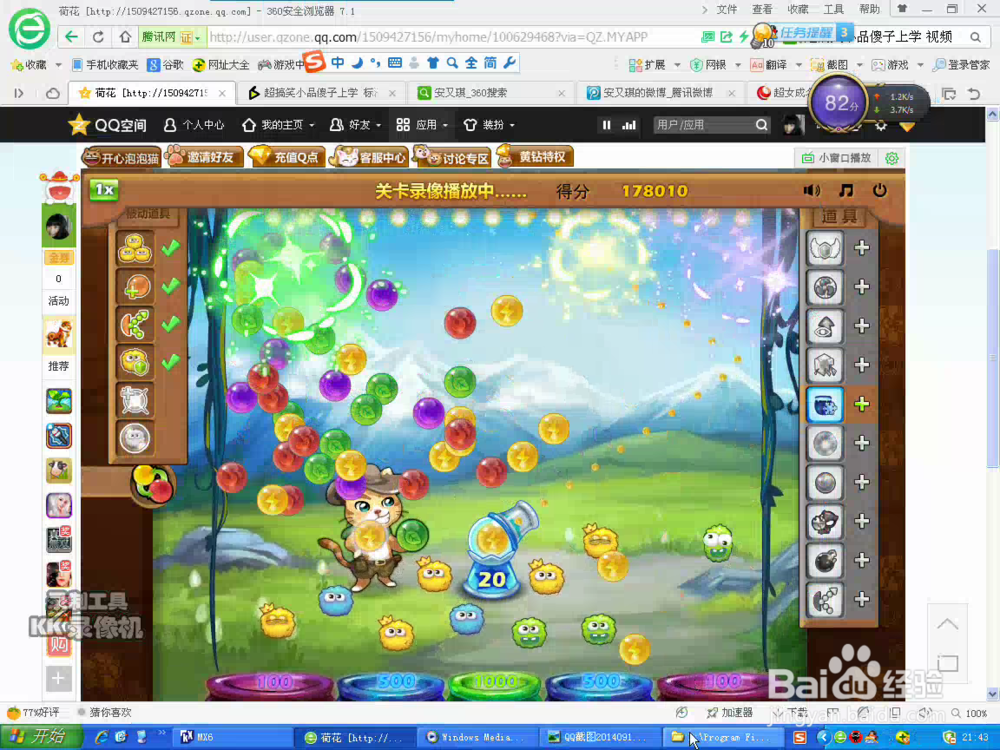Screen dimensions: 1000x750
Task: Open 帮助 menu in browser
Action: 869,9
